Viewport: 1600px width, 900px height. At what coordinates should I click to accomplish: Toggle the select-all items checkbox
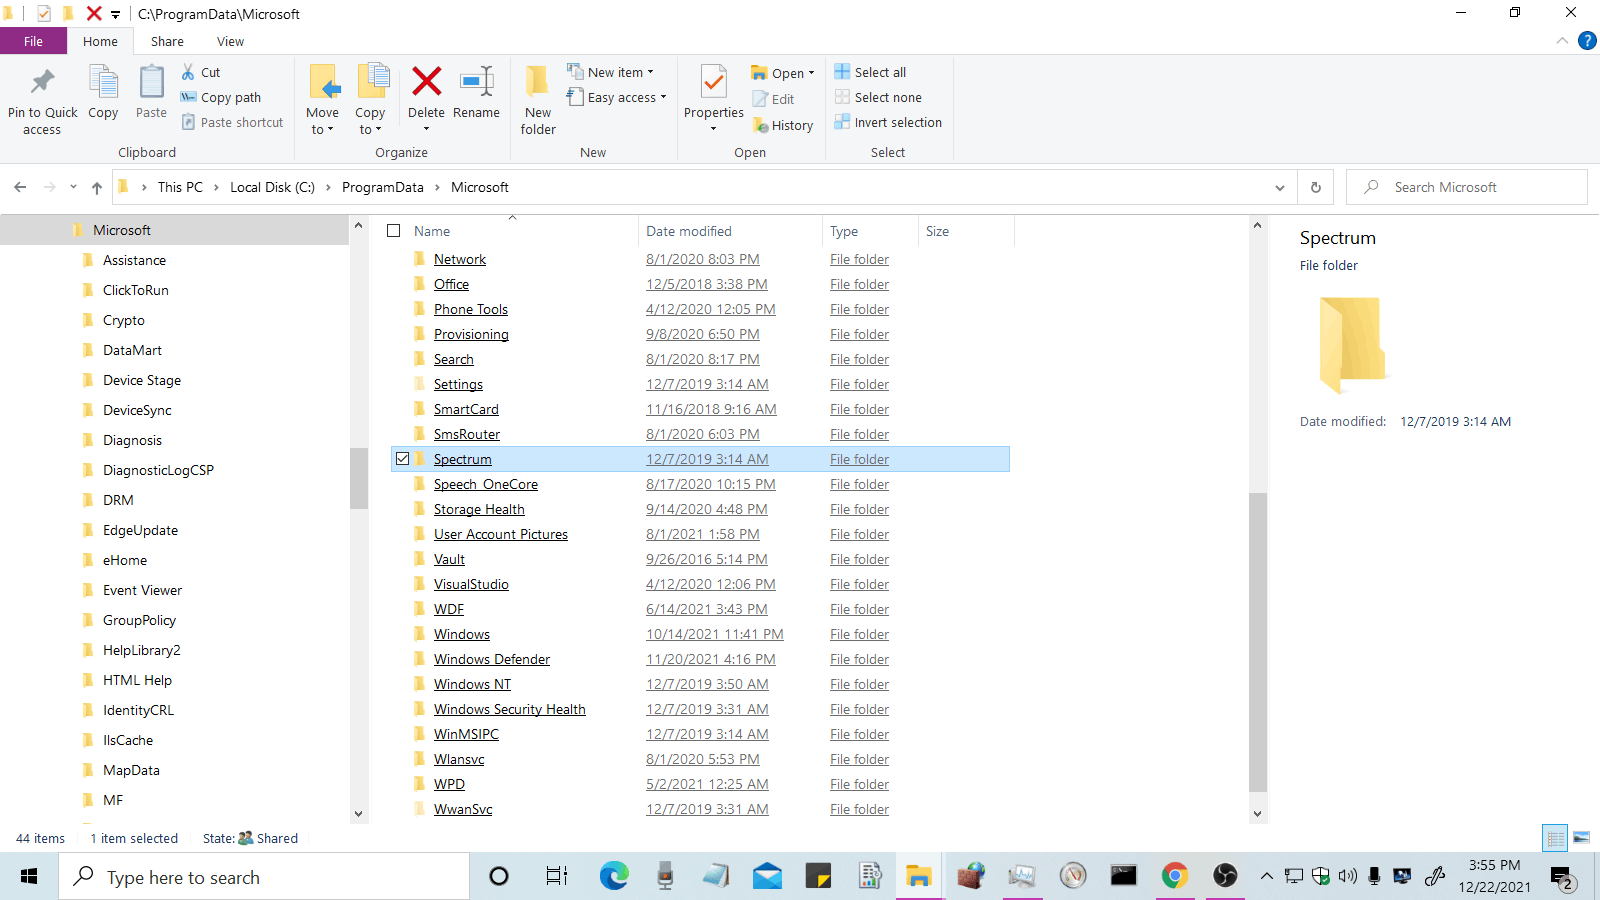(x=394, y=231)
